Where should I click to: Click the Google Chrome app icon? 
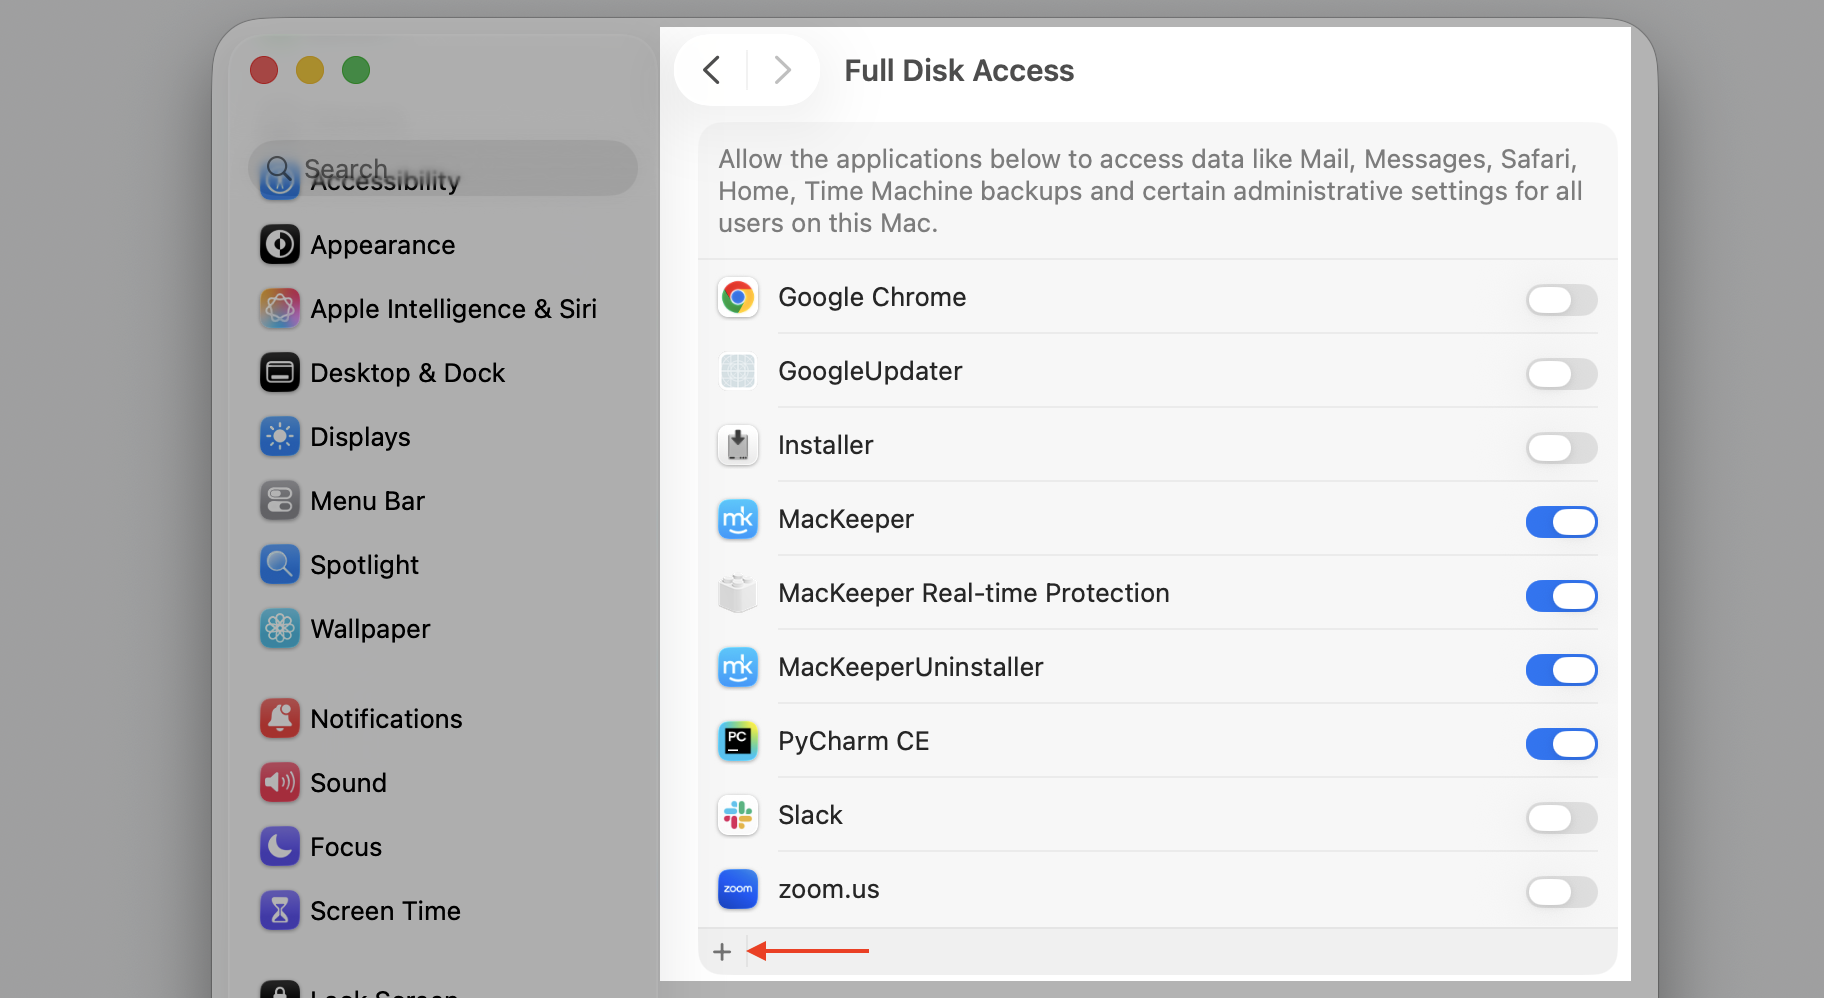coord(738,297)
